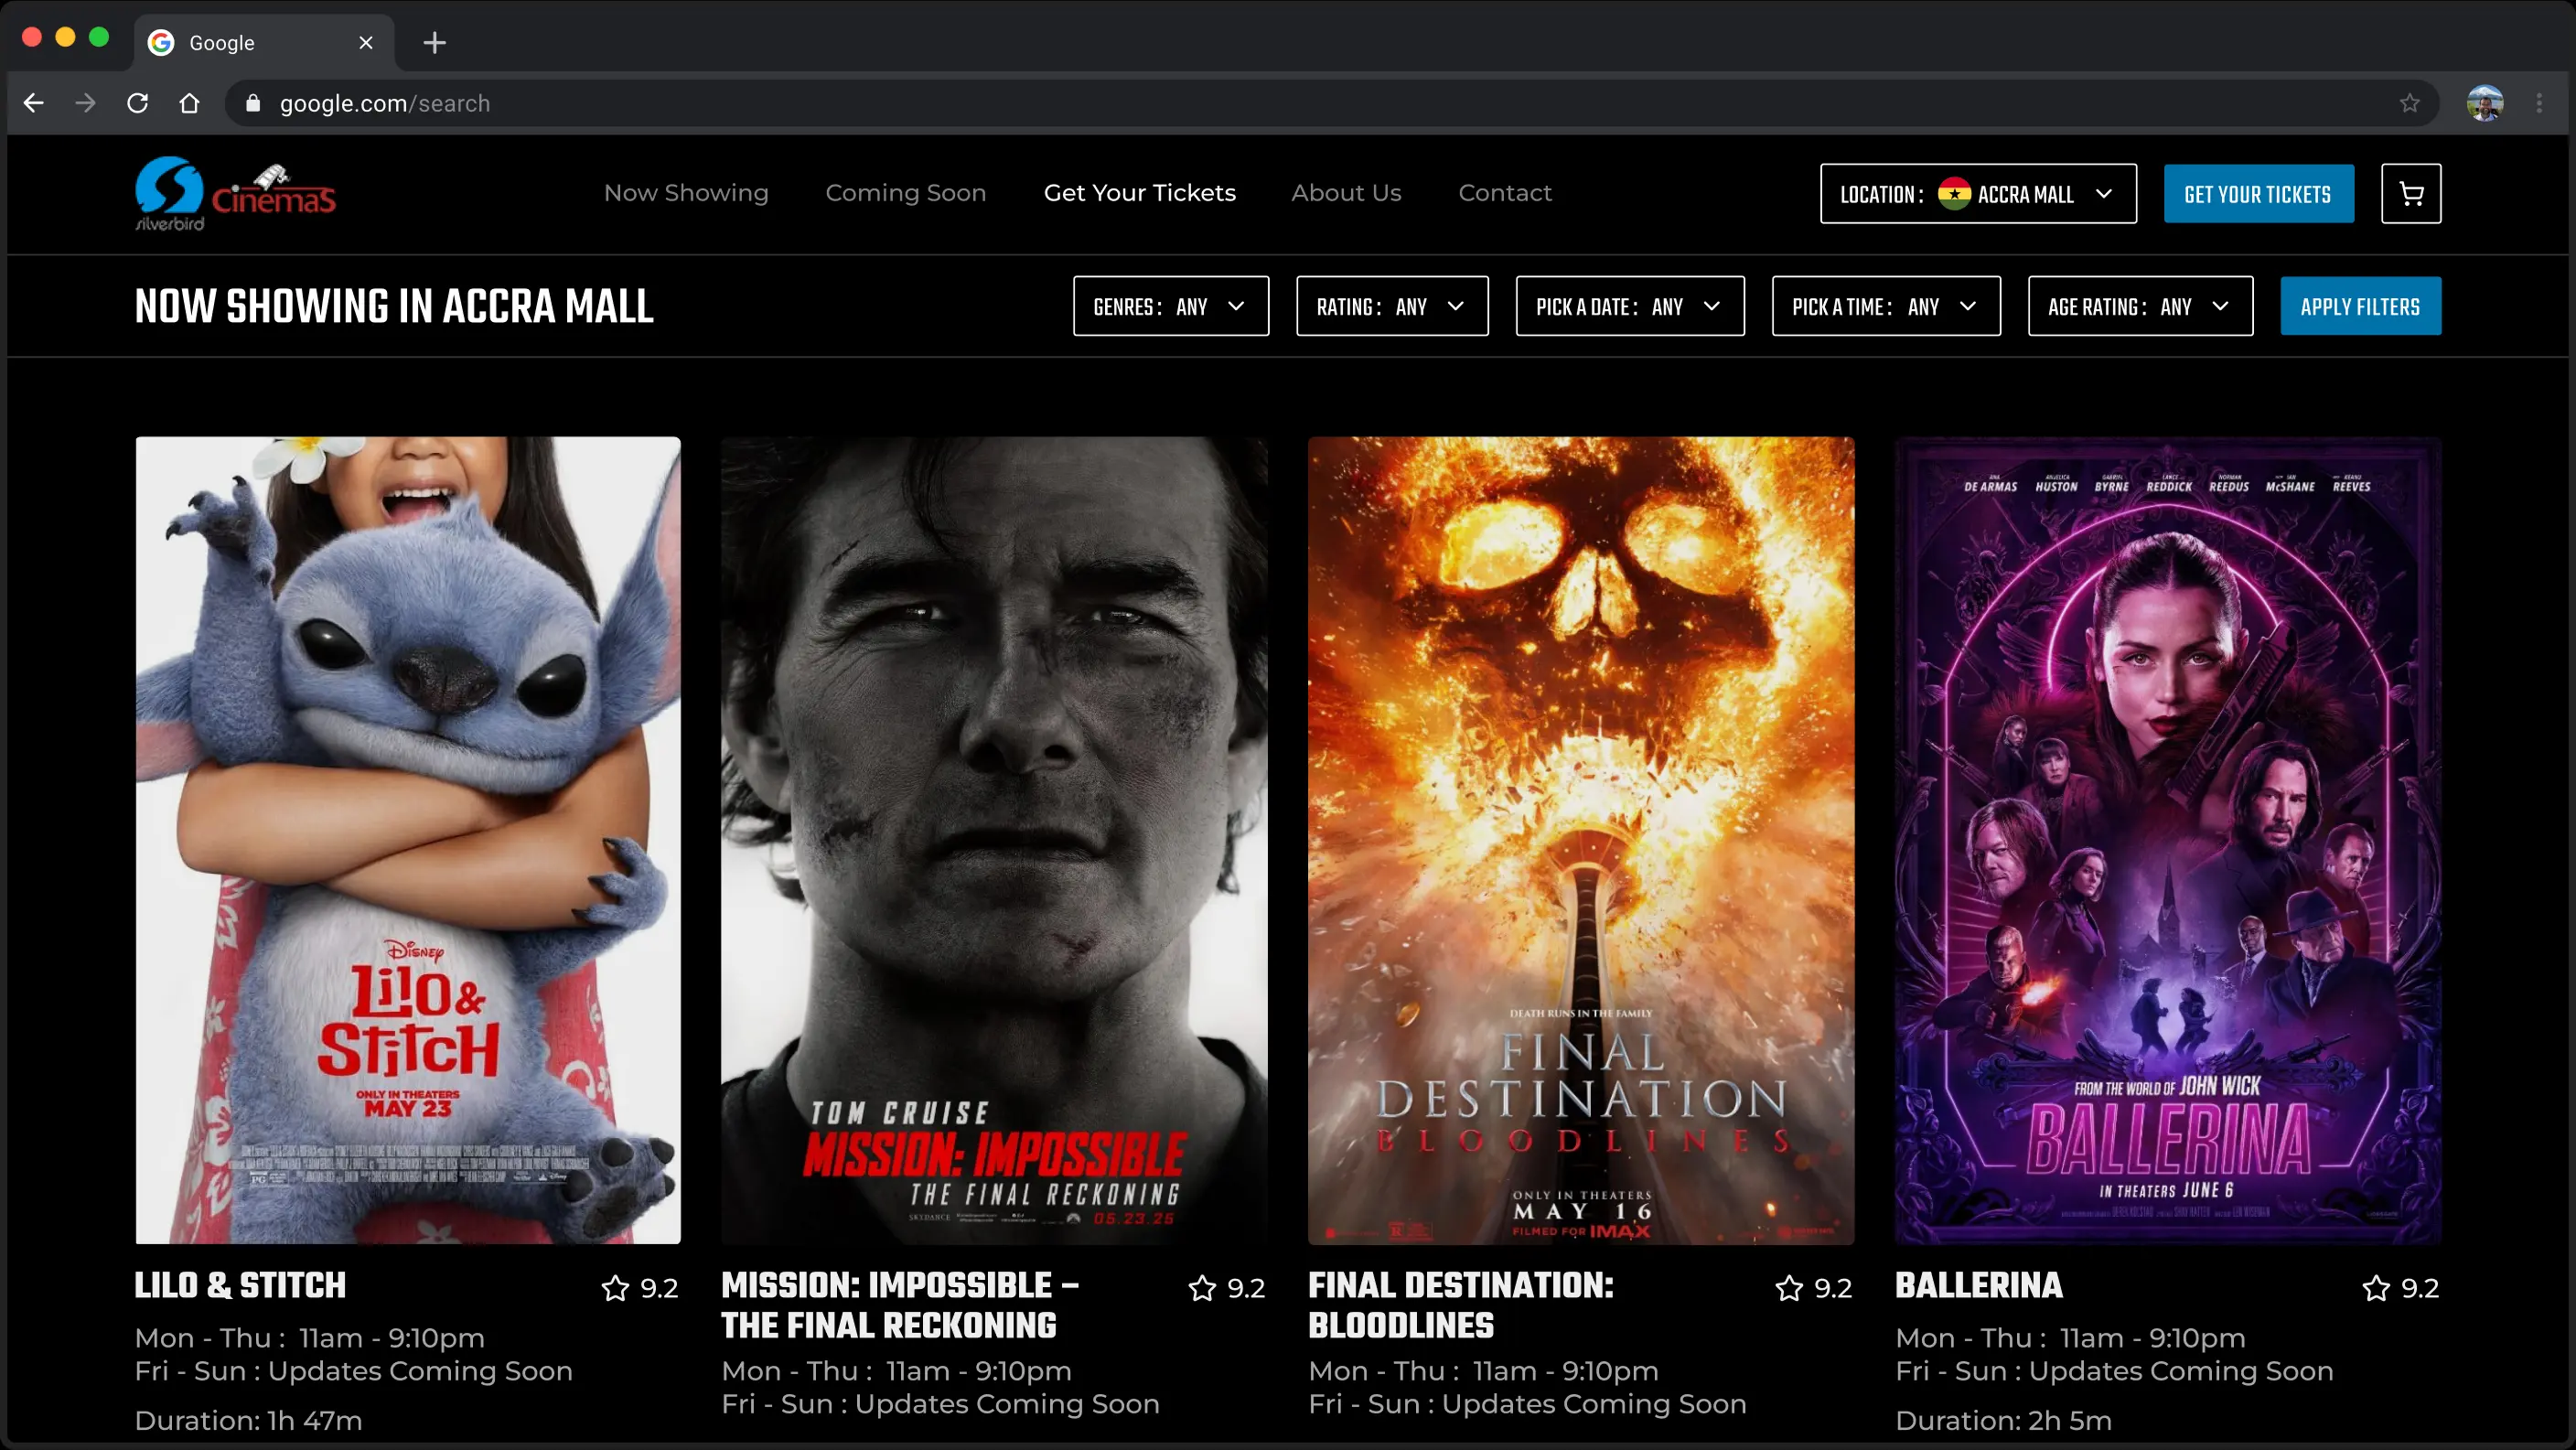Open the browser three-dot menu
This screenshot has height=1450, width=2576.
2539,103
